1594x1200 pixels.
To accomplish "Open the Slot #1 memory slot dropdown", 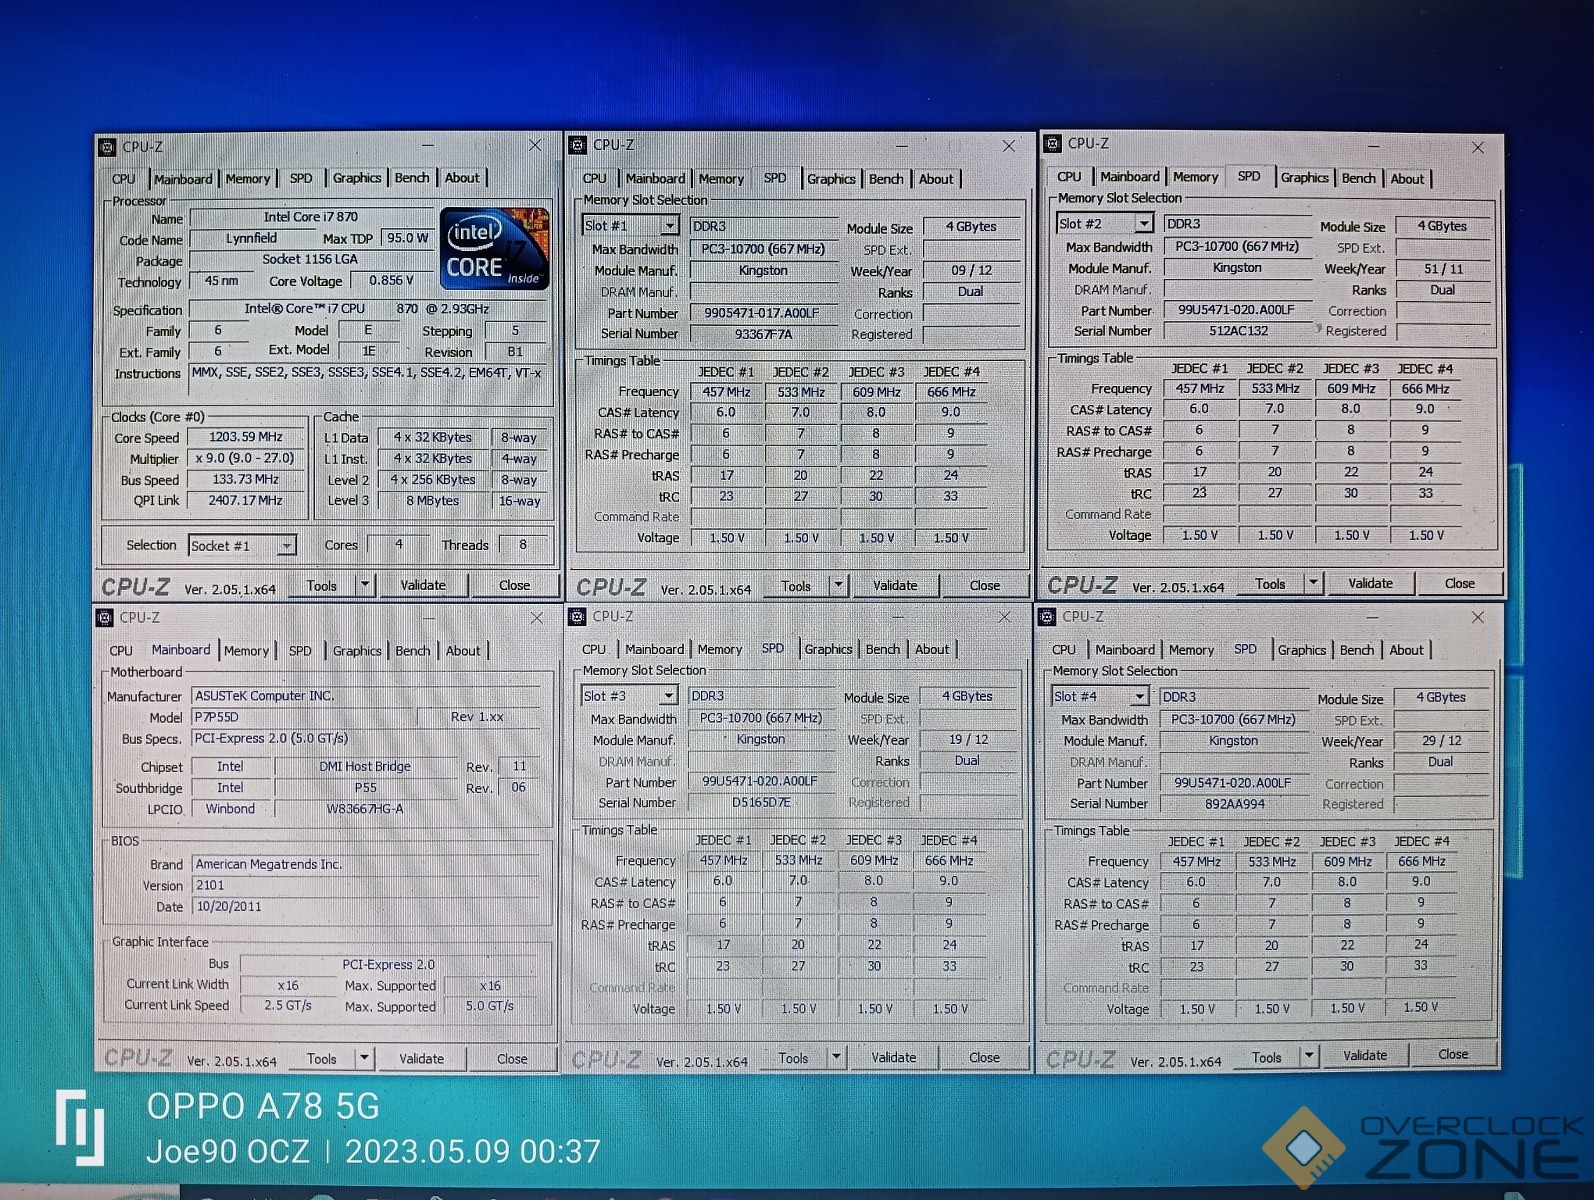I will pos(669,226).
